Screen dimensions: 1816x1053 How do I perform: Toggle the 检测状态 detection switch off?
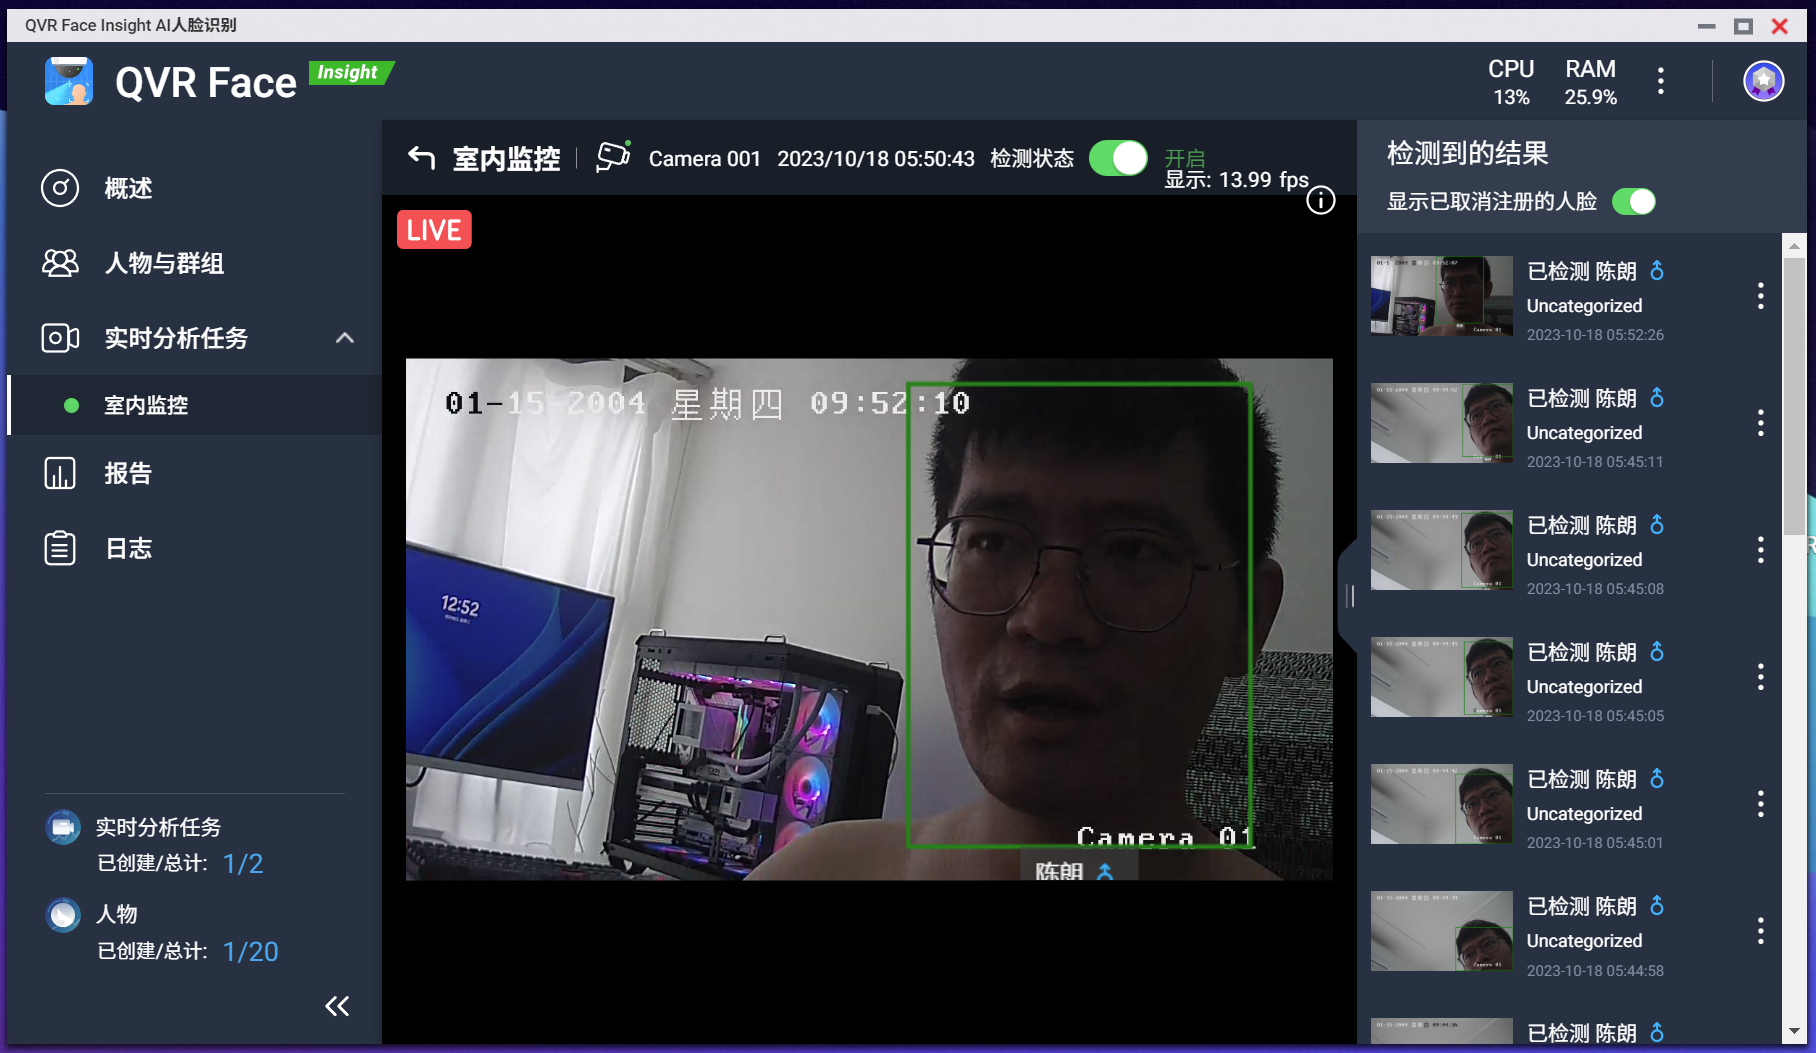coord(1117,157)
